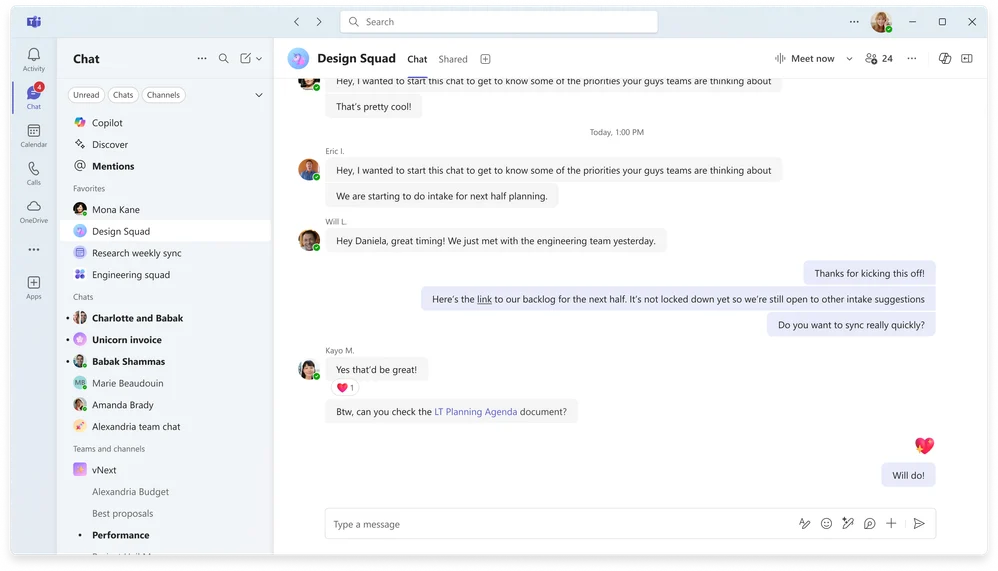998x571 pixels.
Task: Switch to the Shared tab
Action: click(453, 59)
